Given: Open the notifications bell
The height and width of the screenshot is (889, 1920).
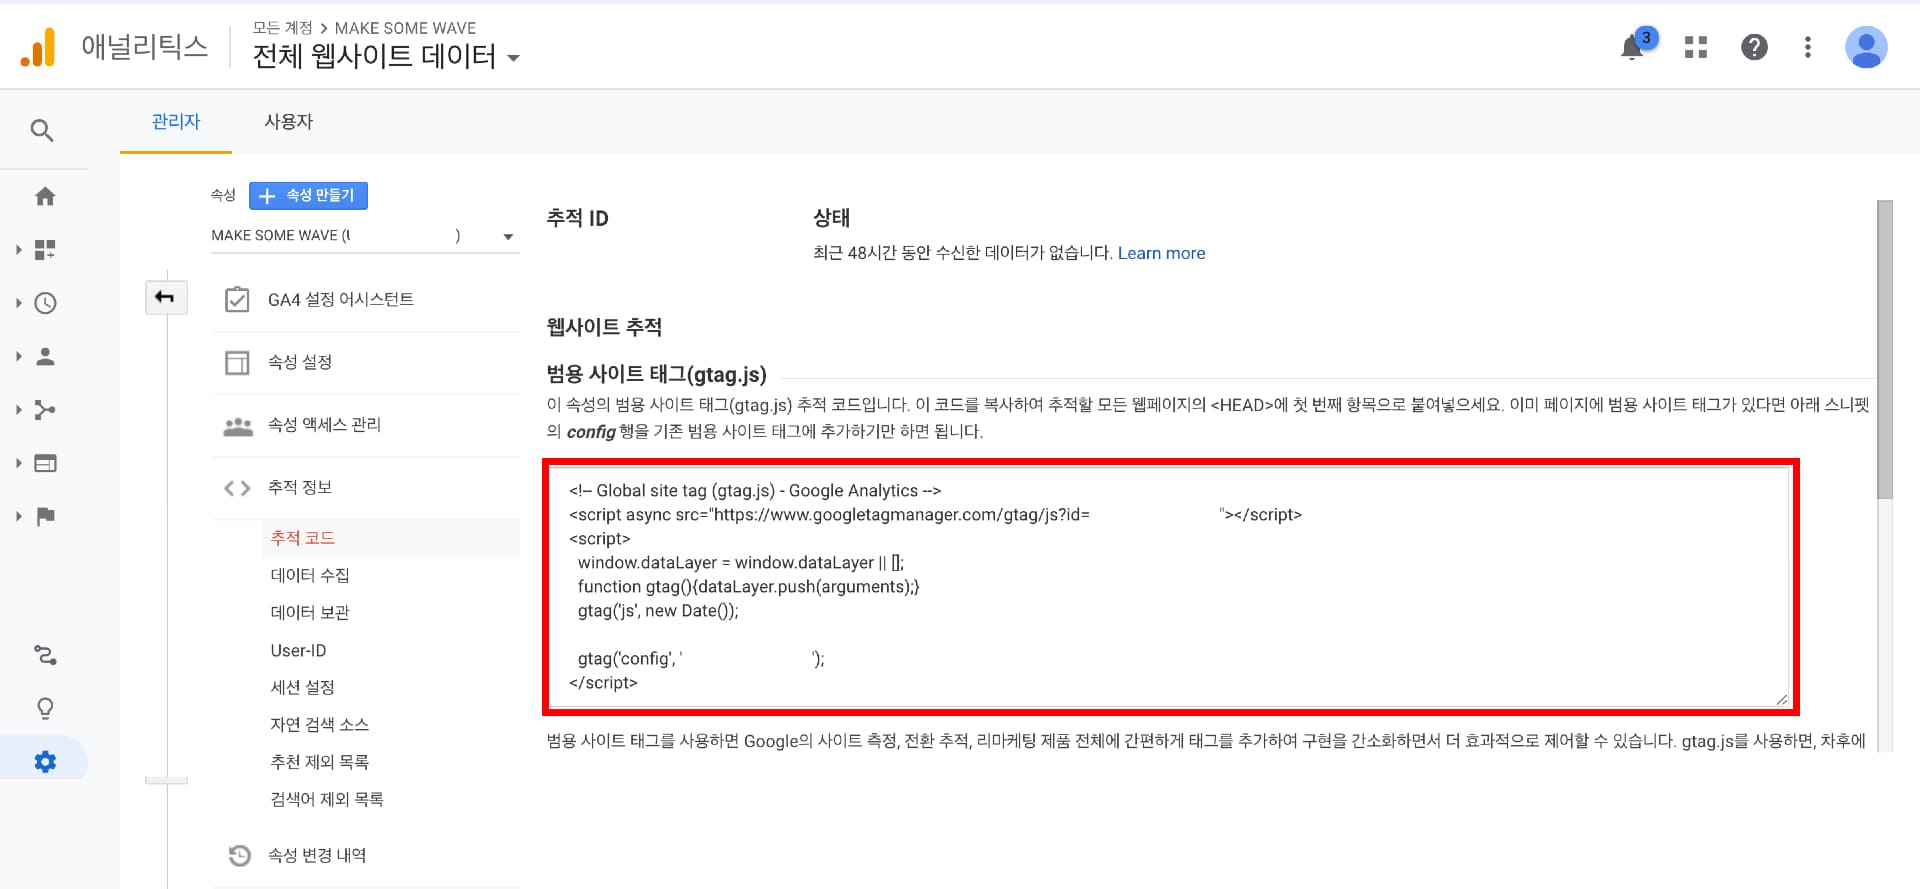Looking at the screenshot, I should [x=1633, y=47].
